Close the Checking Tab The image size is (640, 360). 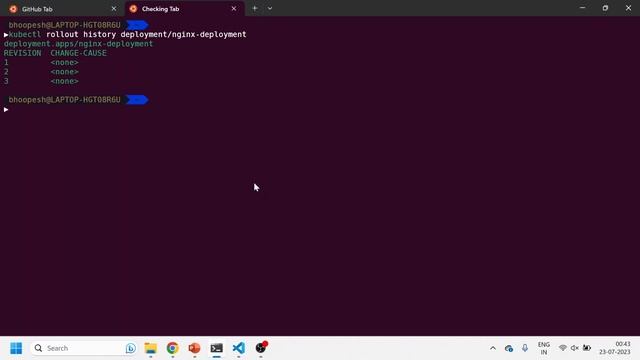tap(234, 9)
